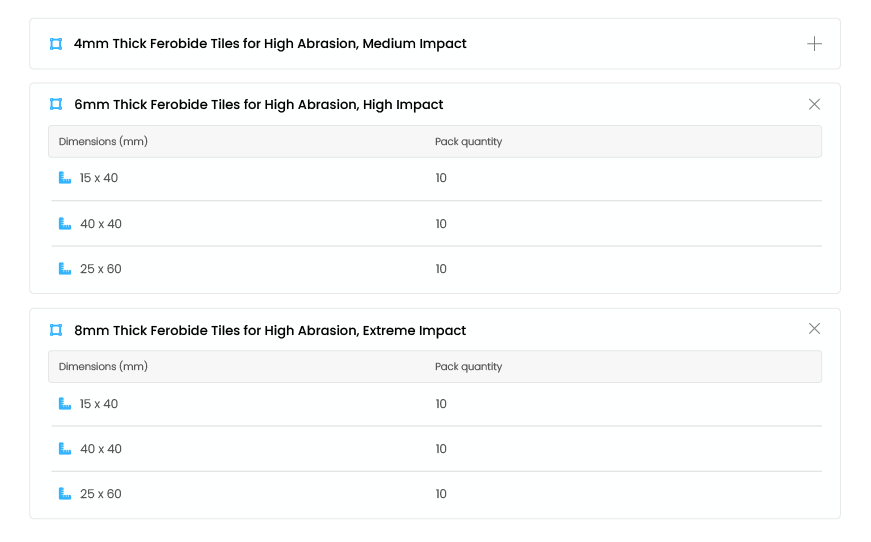Click Dimensions (mm) header in 6mm table
Image resolution: width=871 pixels, height=542 pixels.
[103, 142]
